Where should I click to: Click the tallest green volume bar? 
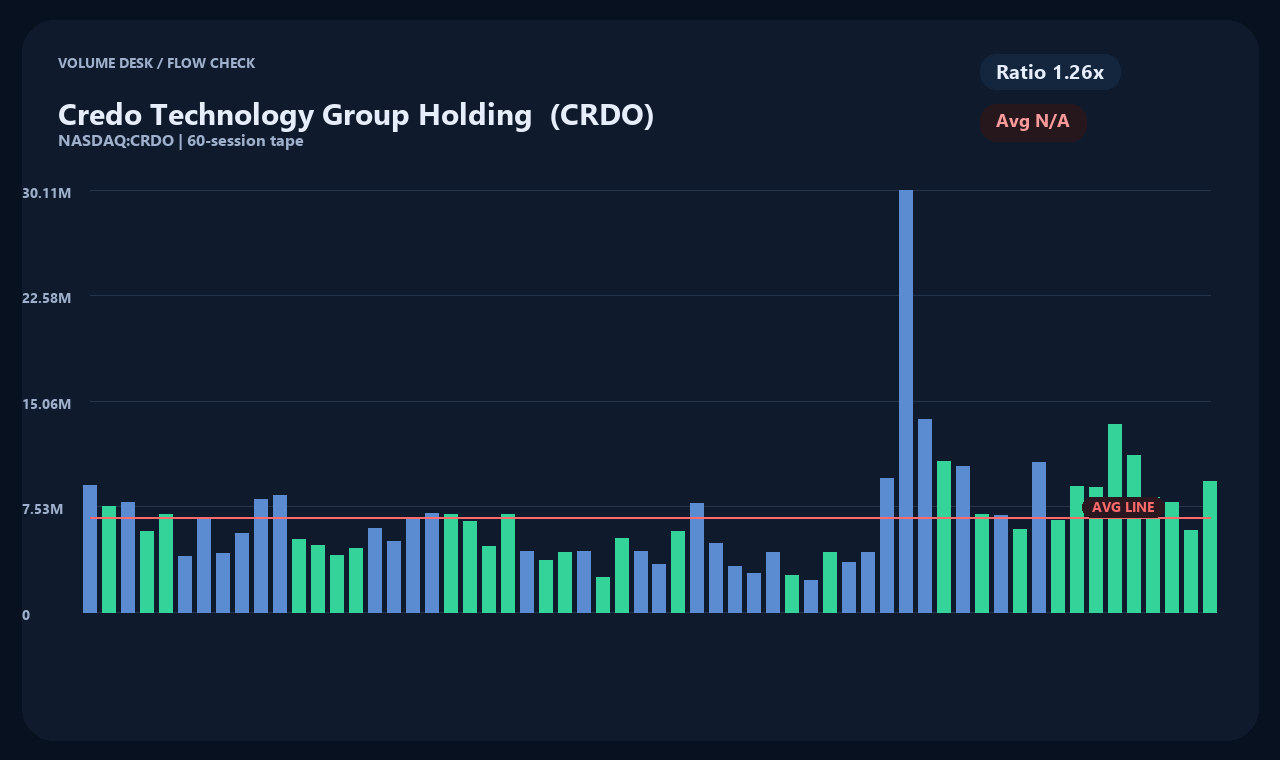click(1115, 518)
